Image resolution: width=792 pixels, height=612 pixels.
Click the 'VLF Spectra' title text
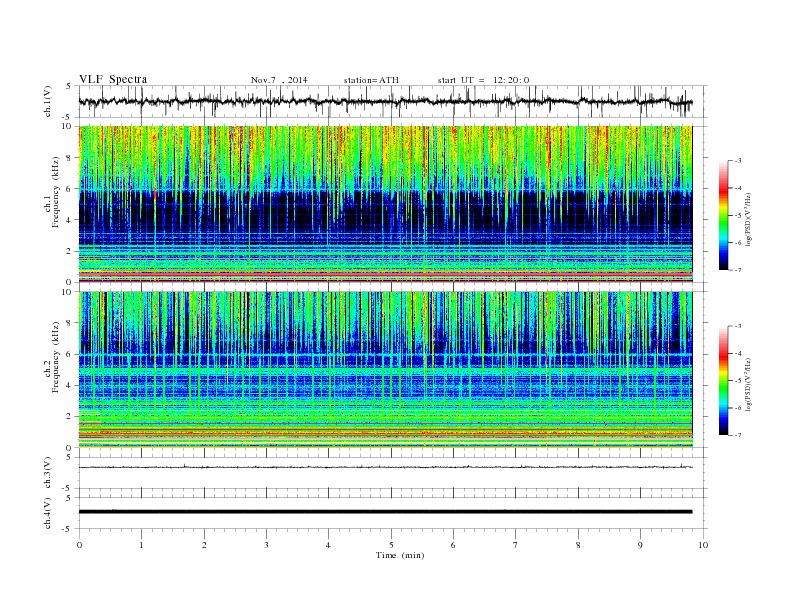(x=113, y=79)
